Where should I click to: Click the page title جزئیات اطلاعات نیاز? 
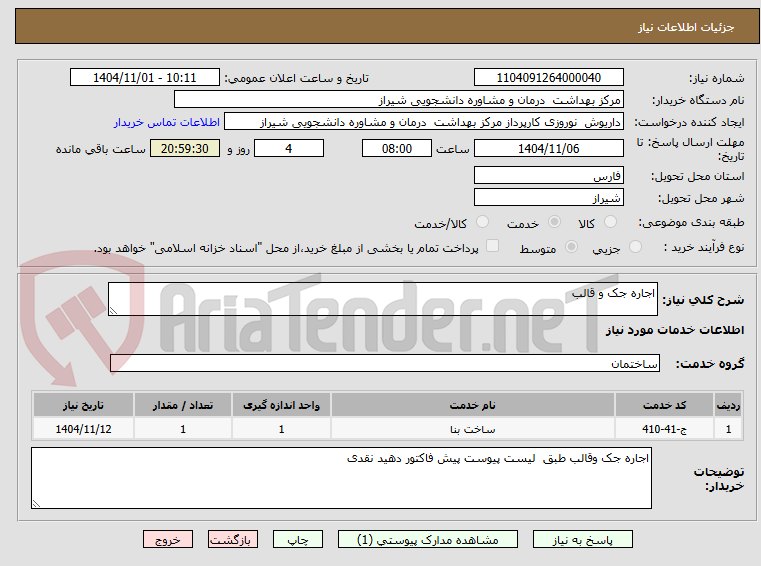(x=686, y=27)
